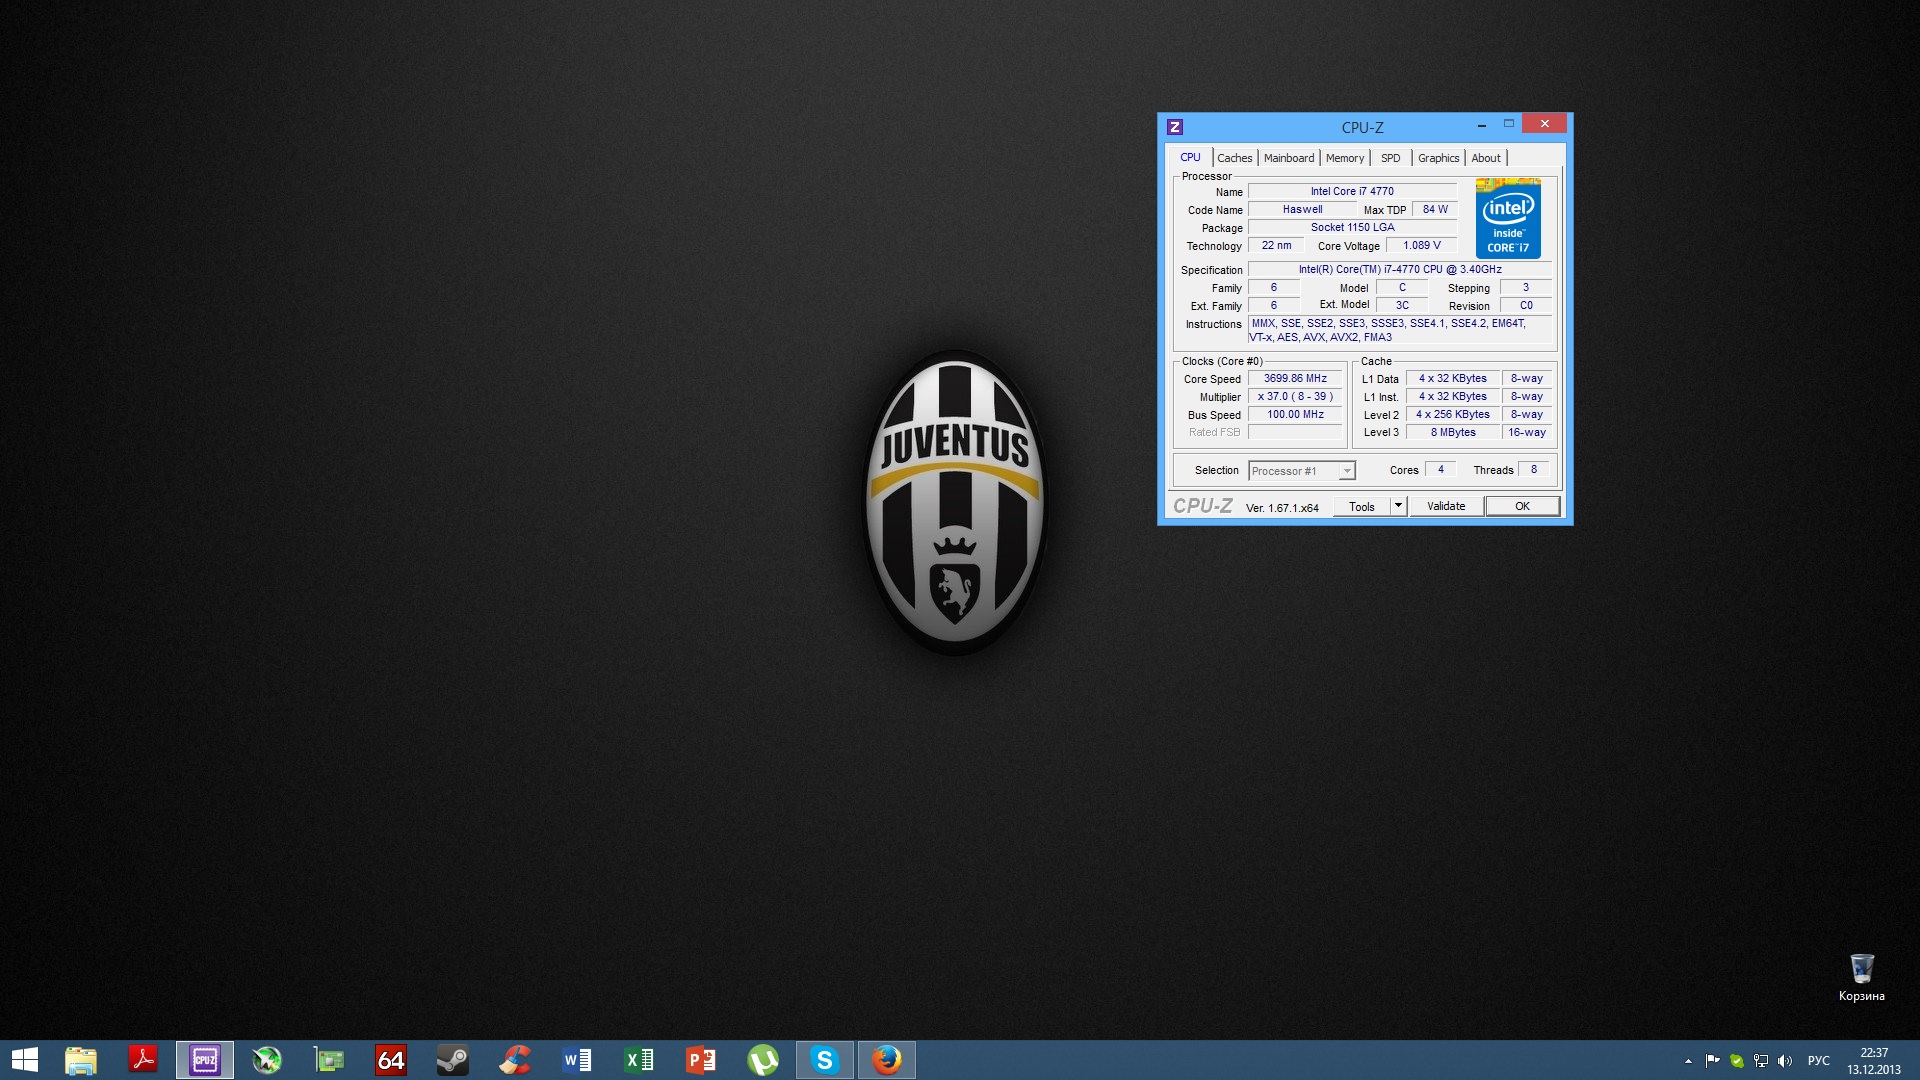Open the Recycle Bin desktop icon
This screenshot has width=1920, height=1080.
click(x=1861, y=970)
